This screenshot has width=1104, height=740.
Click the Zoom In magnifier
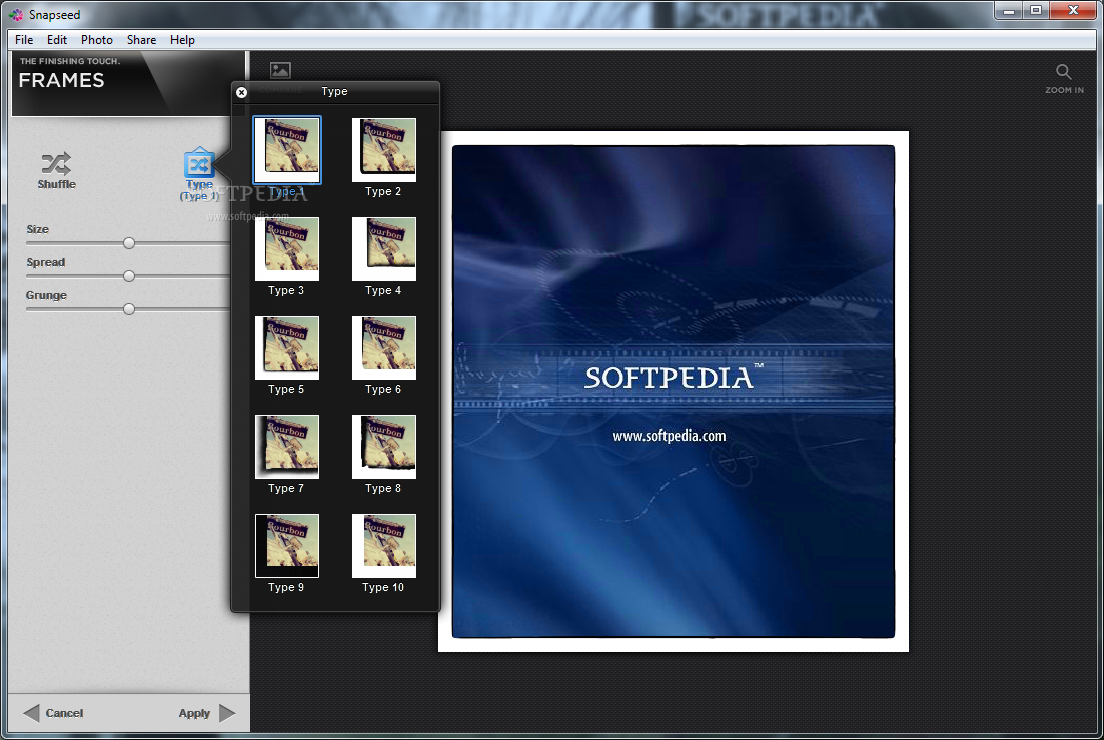(1063, 72)
